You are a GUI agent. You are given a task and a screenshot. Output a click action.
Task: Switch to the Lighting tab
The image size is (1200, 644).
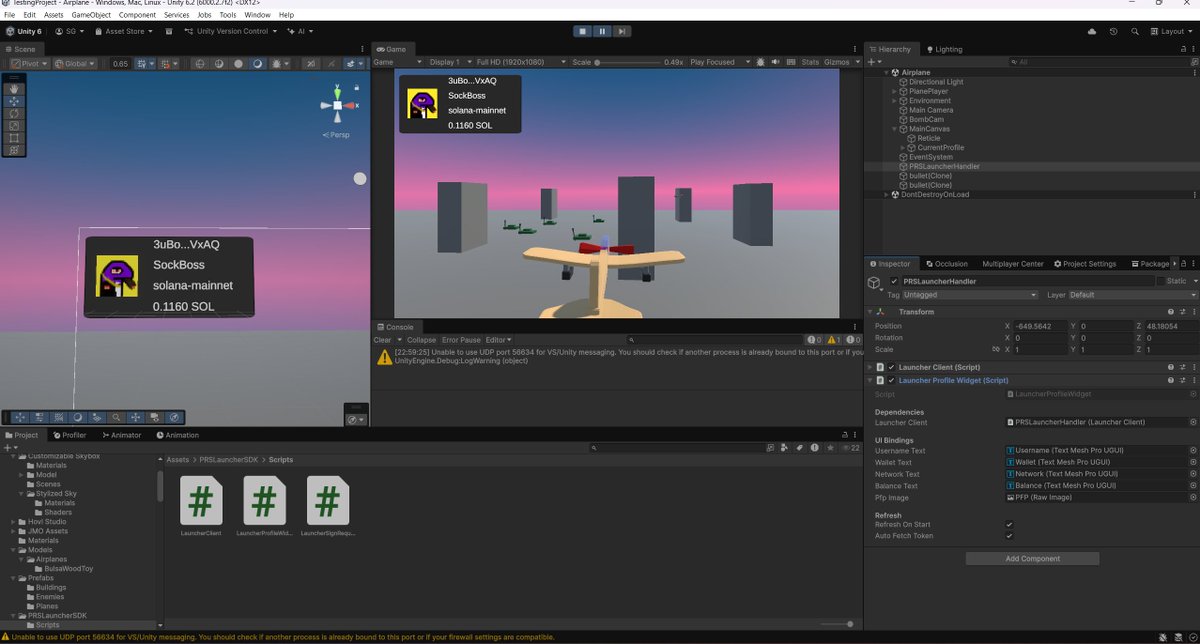click(x=944, y=49)
